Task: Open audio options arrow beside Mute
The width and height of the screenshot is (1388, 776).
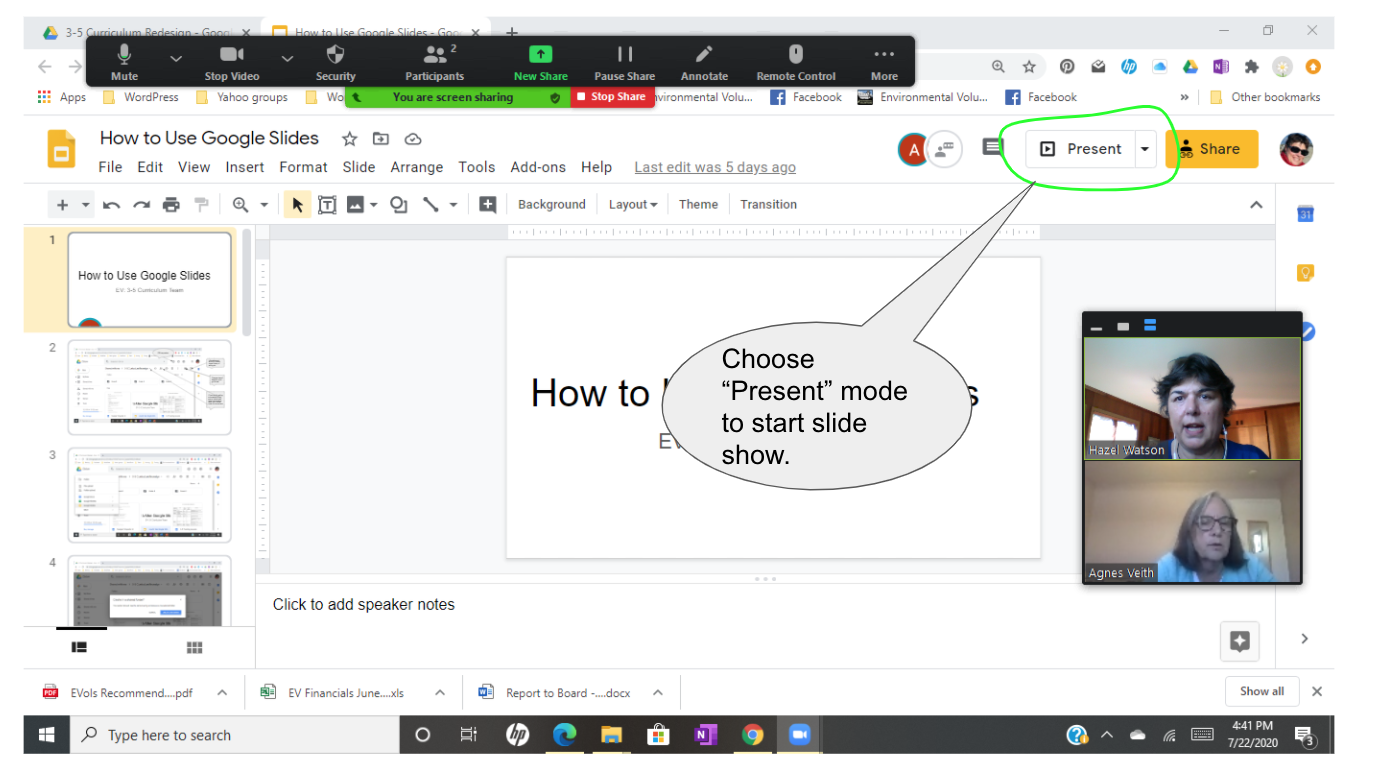Action: tap(176, 59)
